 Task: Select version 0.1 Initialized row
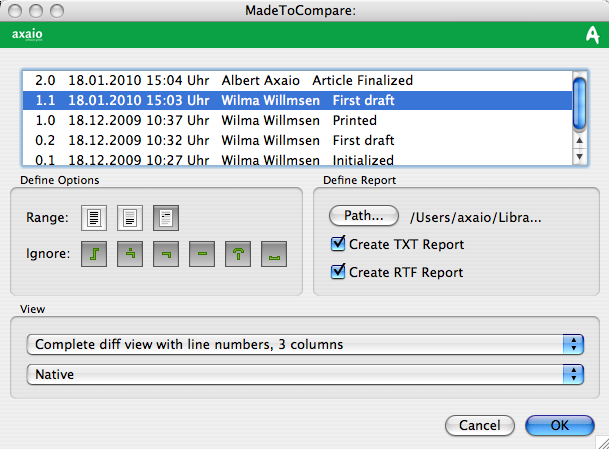(298, 158)
